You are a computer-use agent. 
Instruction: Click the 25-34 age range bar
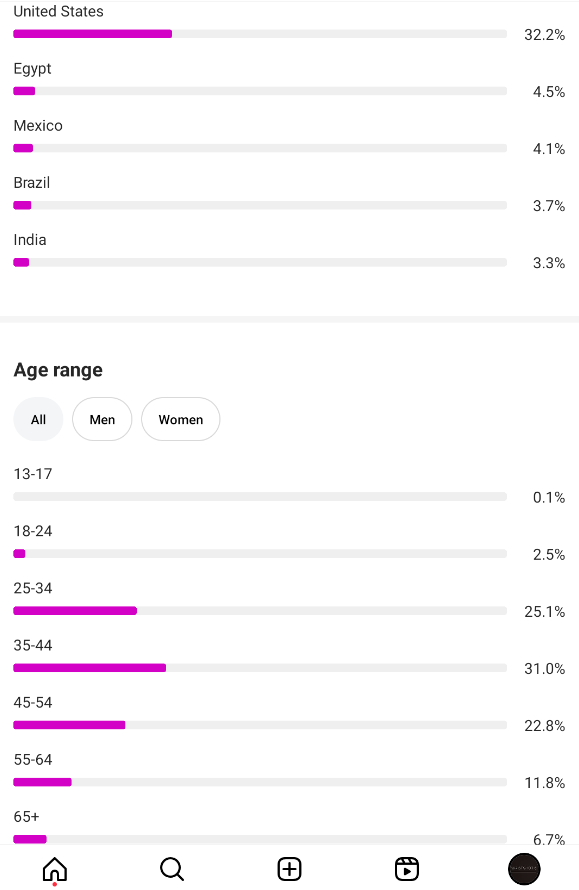[260, 611]
